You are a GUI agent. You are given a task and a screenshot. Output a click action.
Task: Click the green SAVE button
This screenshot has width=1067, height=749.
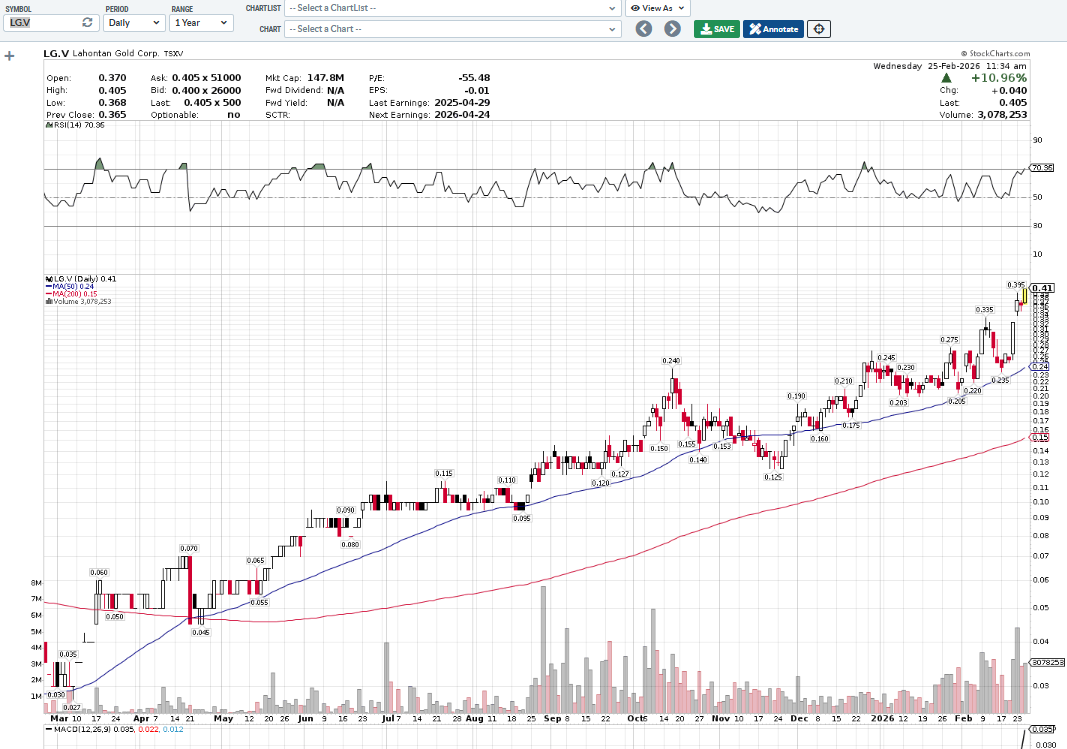click(715, 29)
